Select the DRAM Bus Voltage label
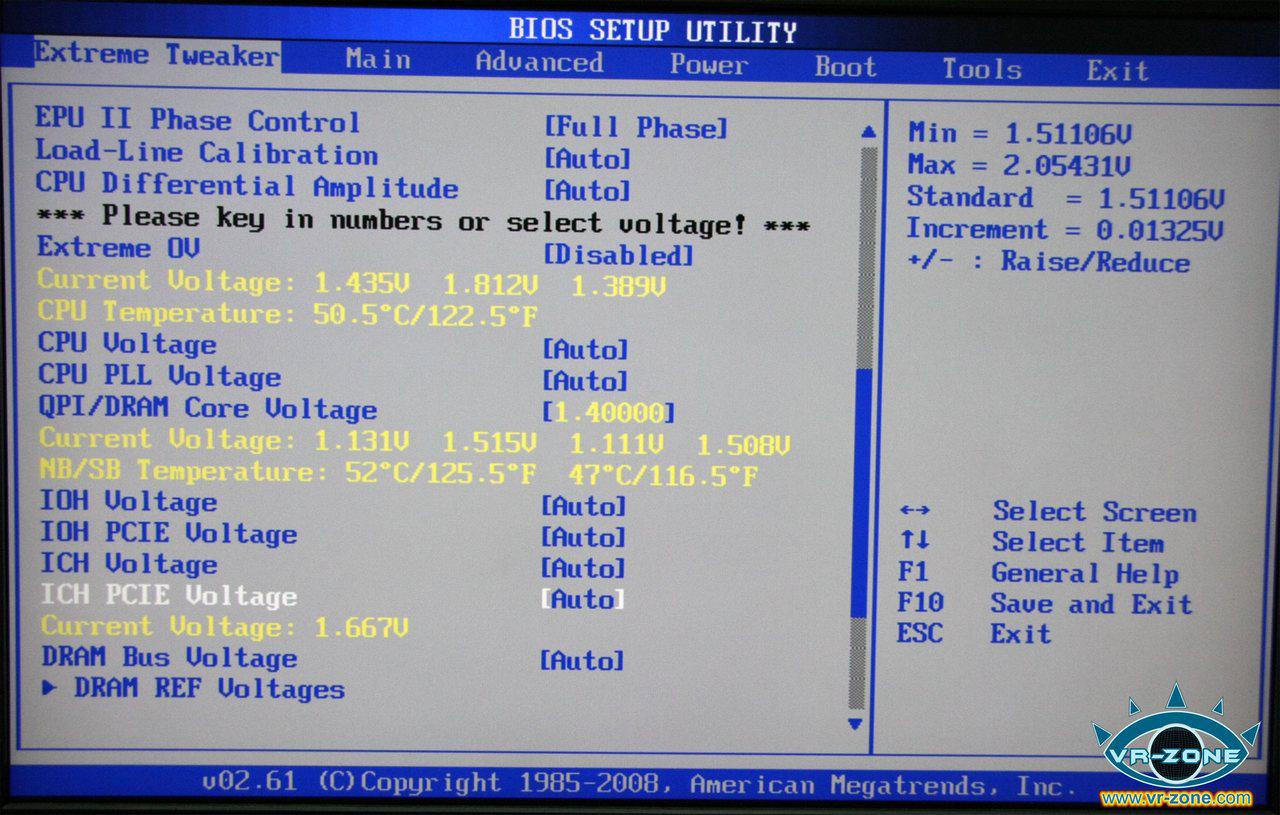 pyautogui.click(x=169, y=657)
